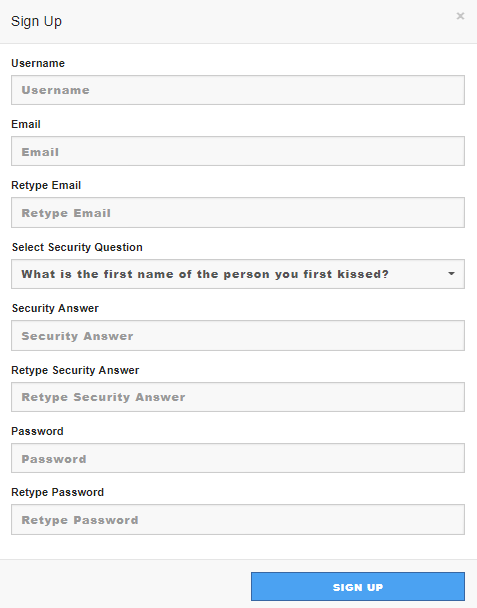The image size is (477, 608).
Task: Select the Password input field
Action: pyautogui.click(x=238, y=458)
